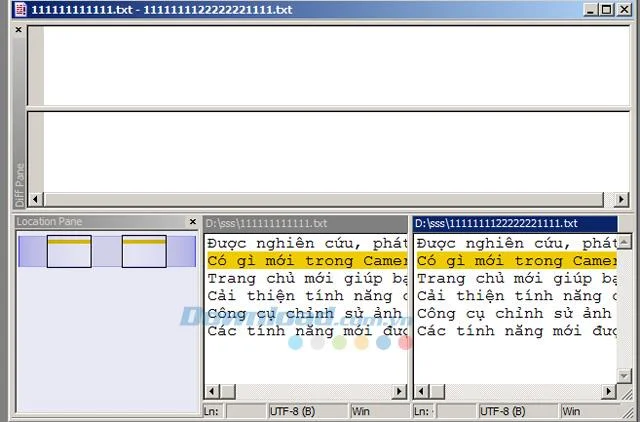Viewport: 640px width, 422px height.
Task: Minimize the WinMerge compare window
Action: (x=590, y=9)
